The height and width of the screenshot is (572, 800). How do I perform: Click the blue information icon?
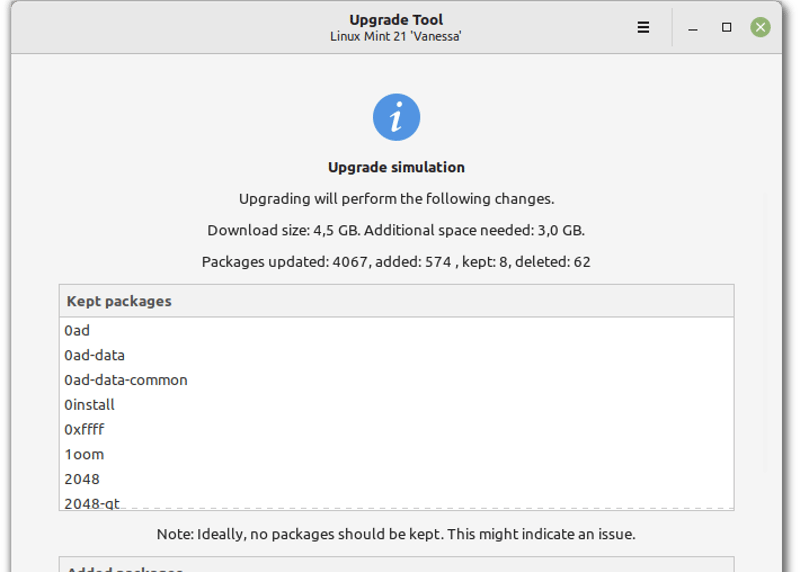coord(396,118)
